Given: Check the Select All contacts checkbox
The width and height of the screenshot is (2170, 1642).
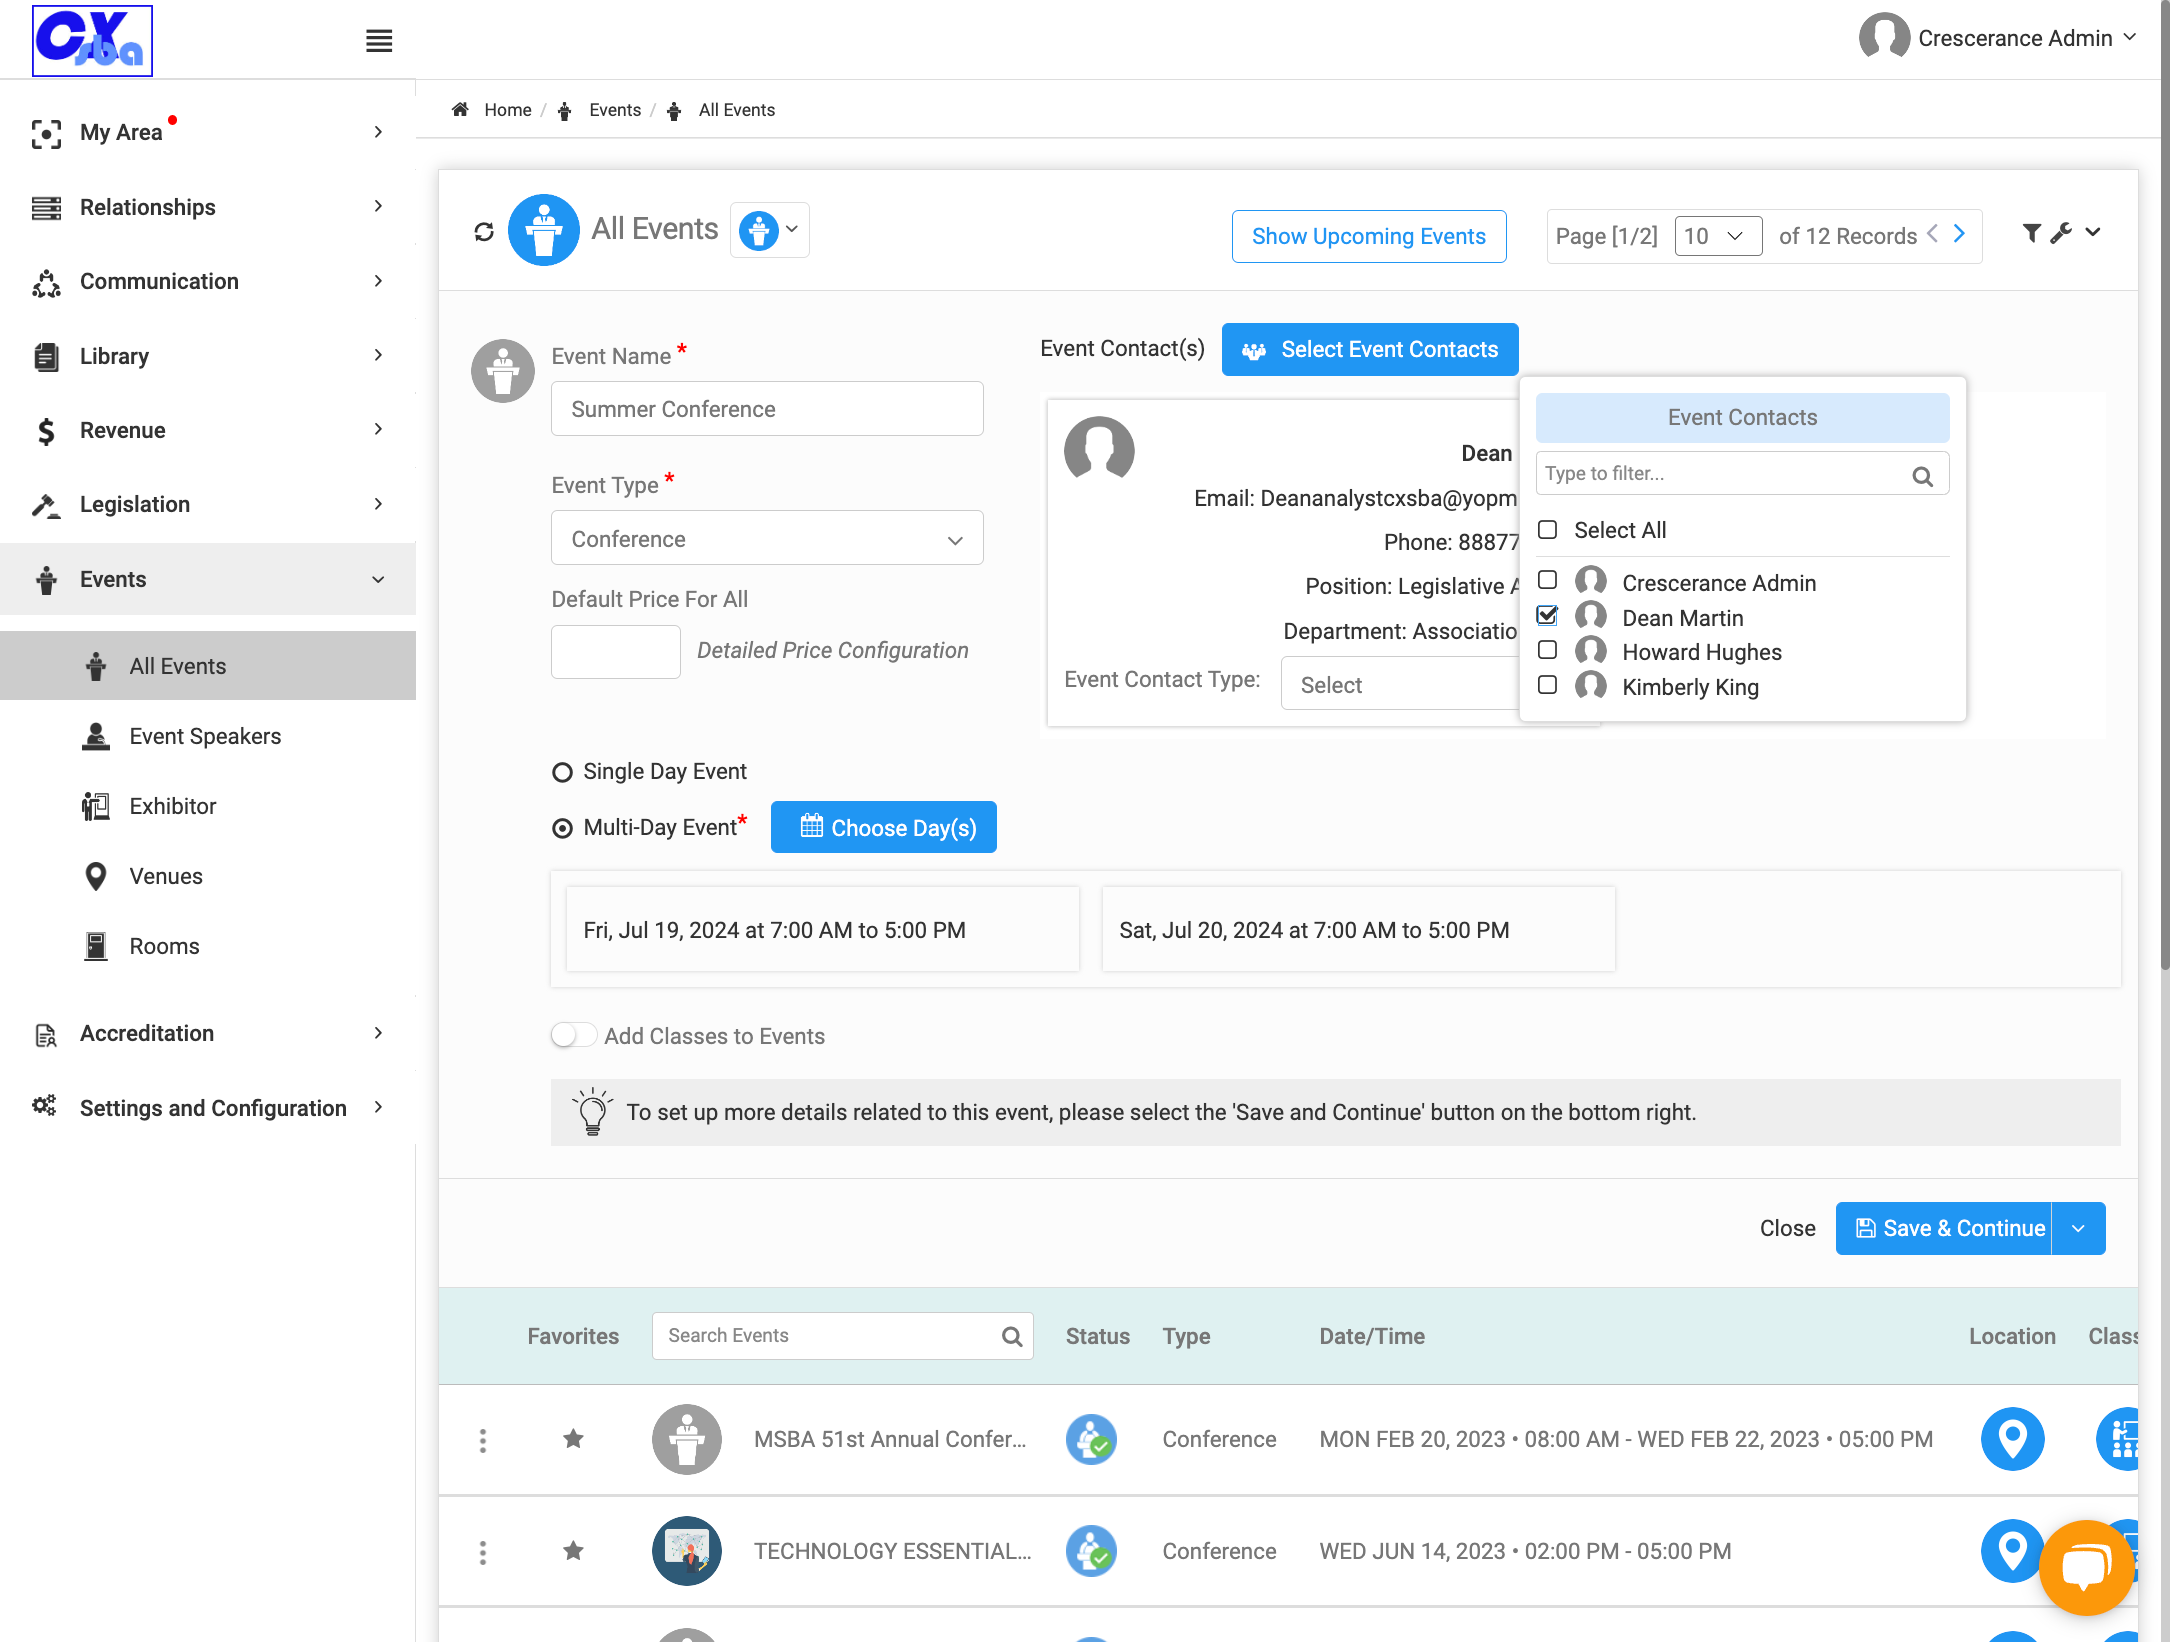Looking at the screenshot, I should [1547, 530].
